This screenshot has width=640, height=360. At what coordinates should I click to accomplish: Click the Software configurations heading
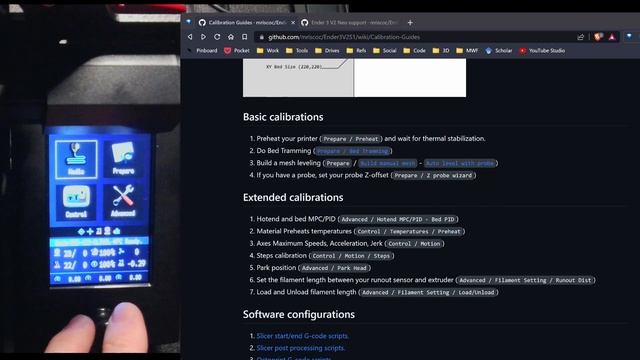point(299,315)
